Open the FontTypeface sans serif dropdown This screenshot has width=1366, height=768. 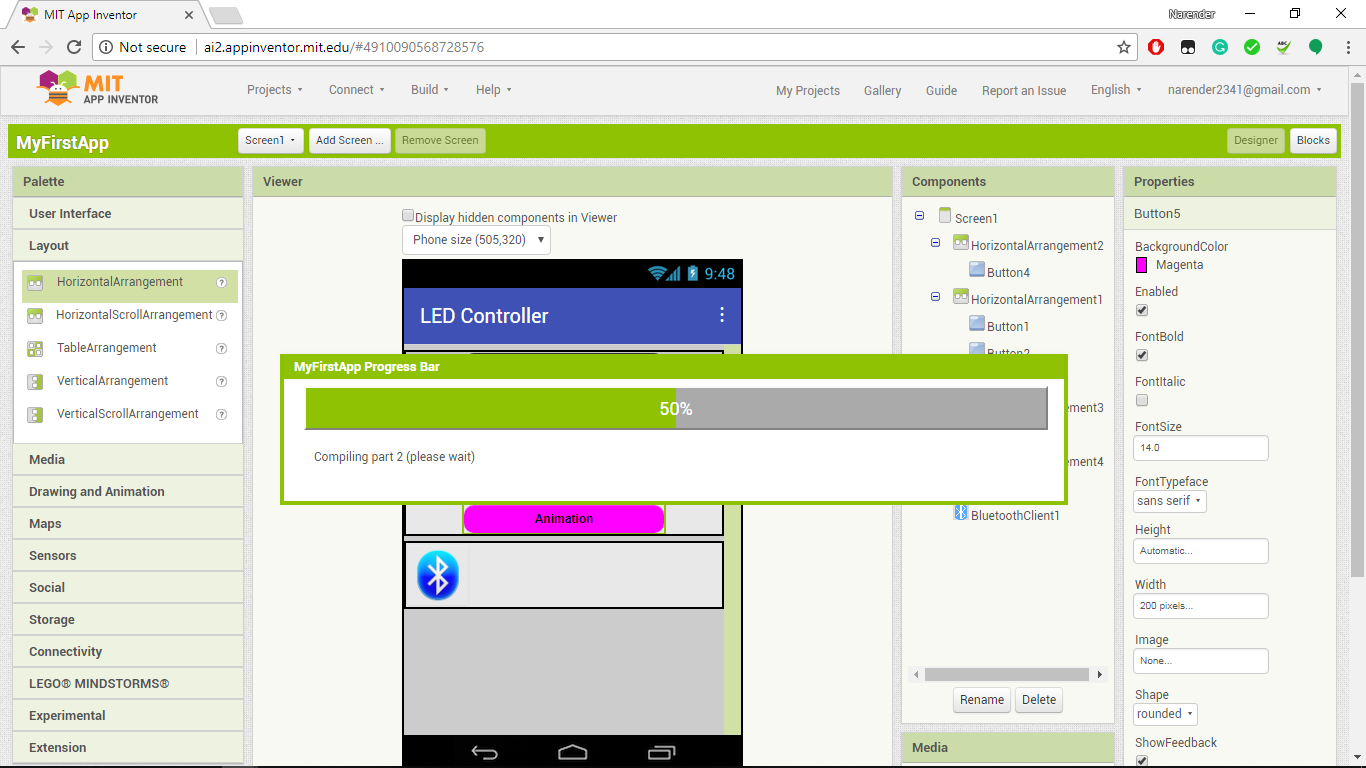[x=1170, y=501]
